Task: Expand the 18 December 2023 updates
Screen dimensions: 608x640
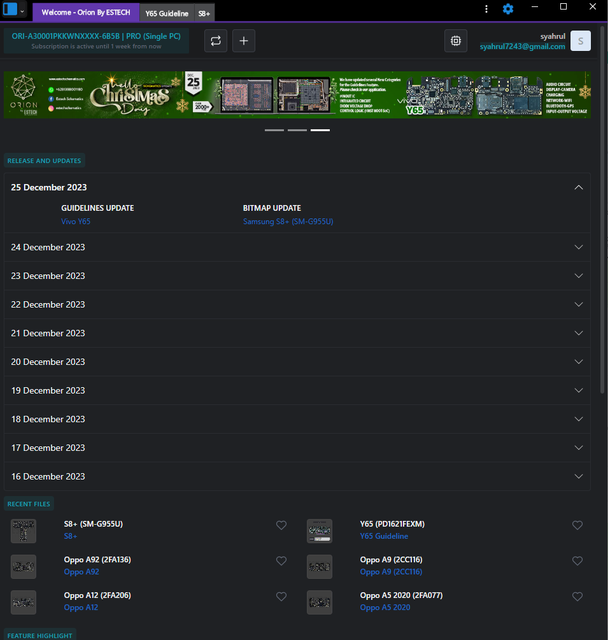Action: coord(297,419)
